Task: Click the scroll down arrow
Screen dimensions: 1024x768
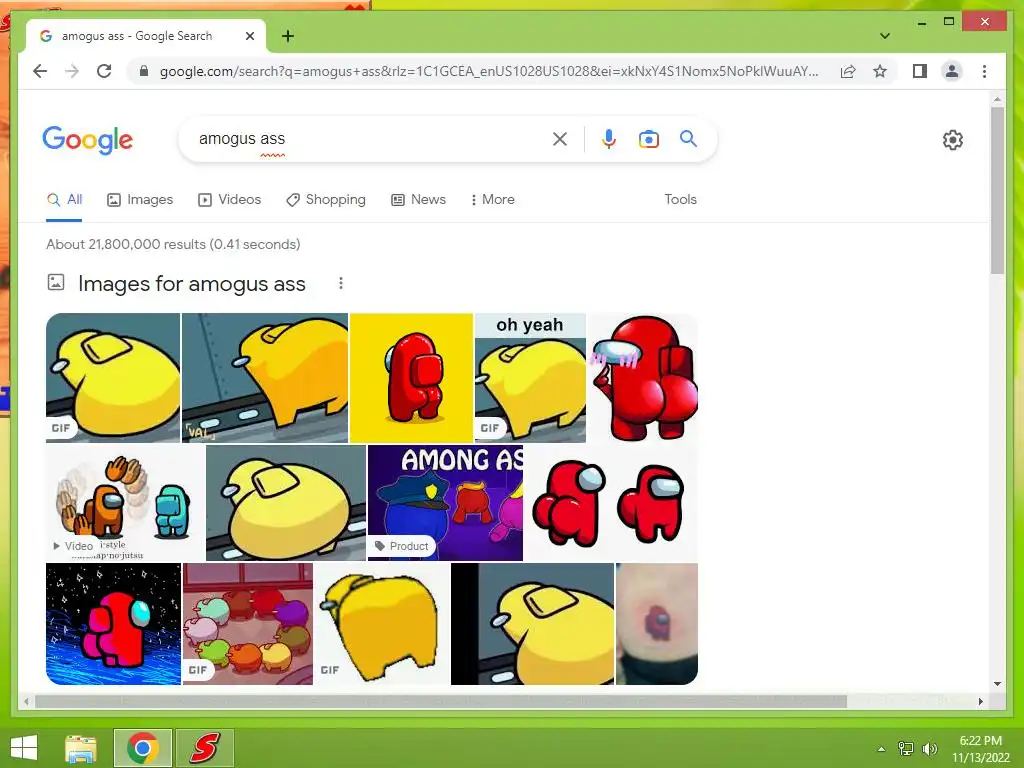Action: [x=997, y=684]
